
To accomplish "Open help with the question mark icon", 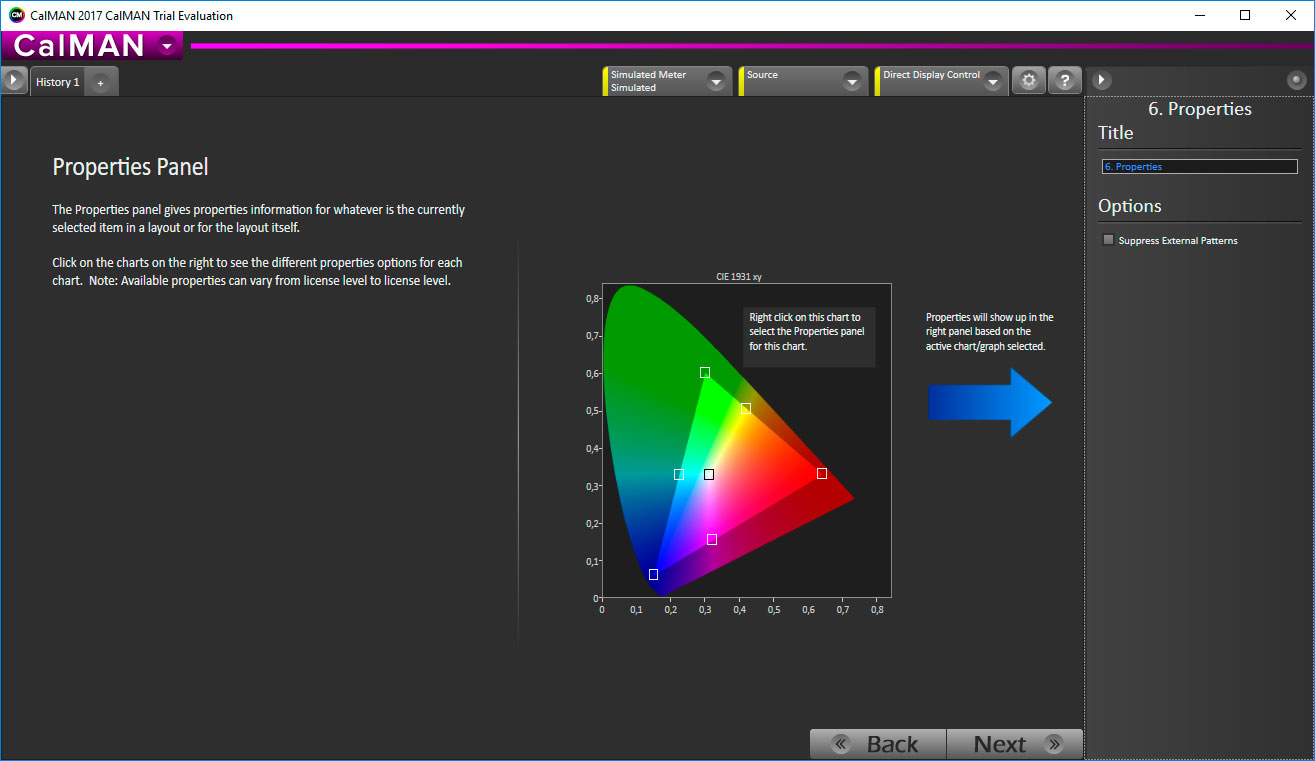I will point(1065,81).
